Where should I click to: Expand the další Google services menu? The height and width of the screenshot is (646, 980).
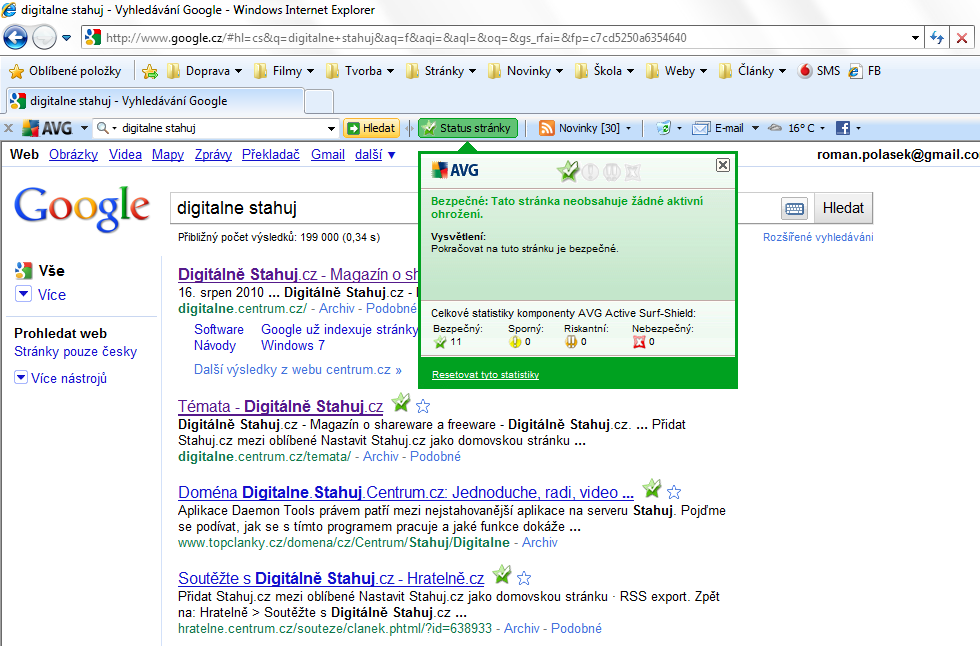(x=375, y=154)
